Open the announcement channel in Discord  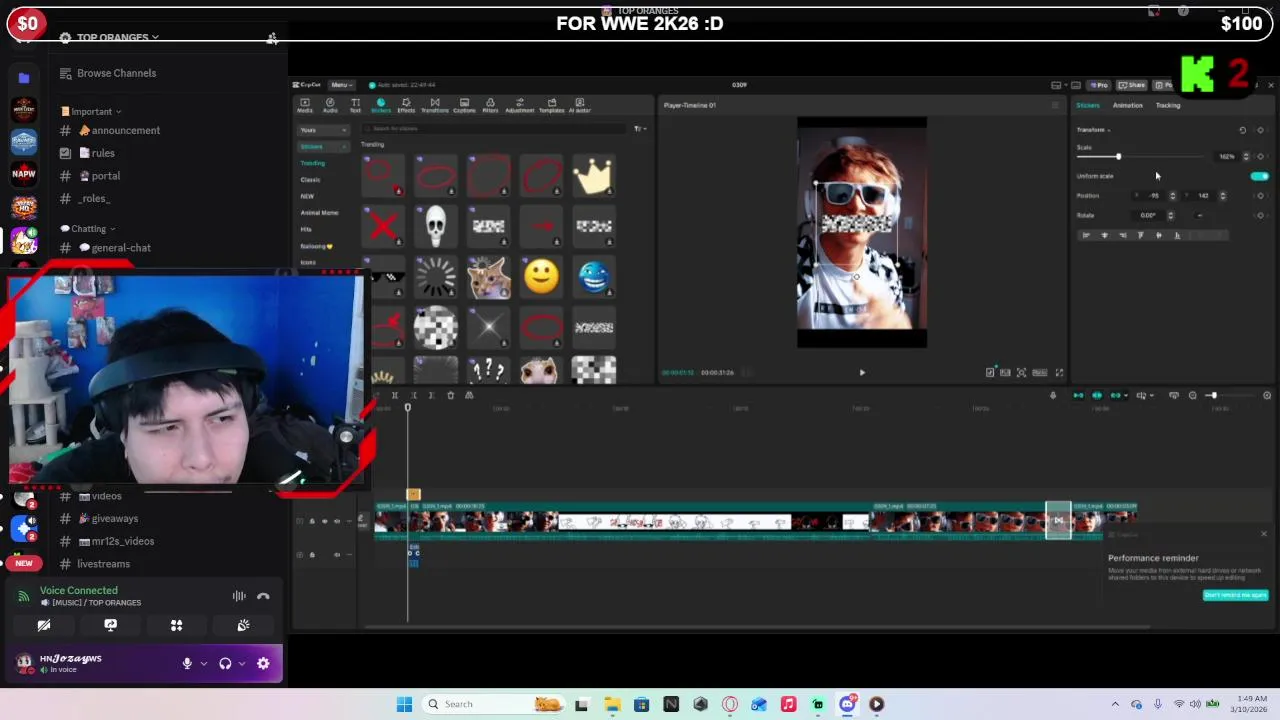(125, 130)
